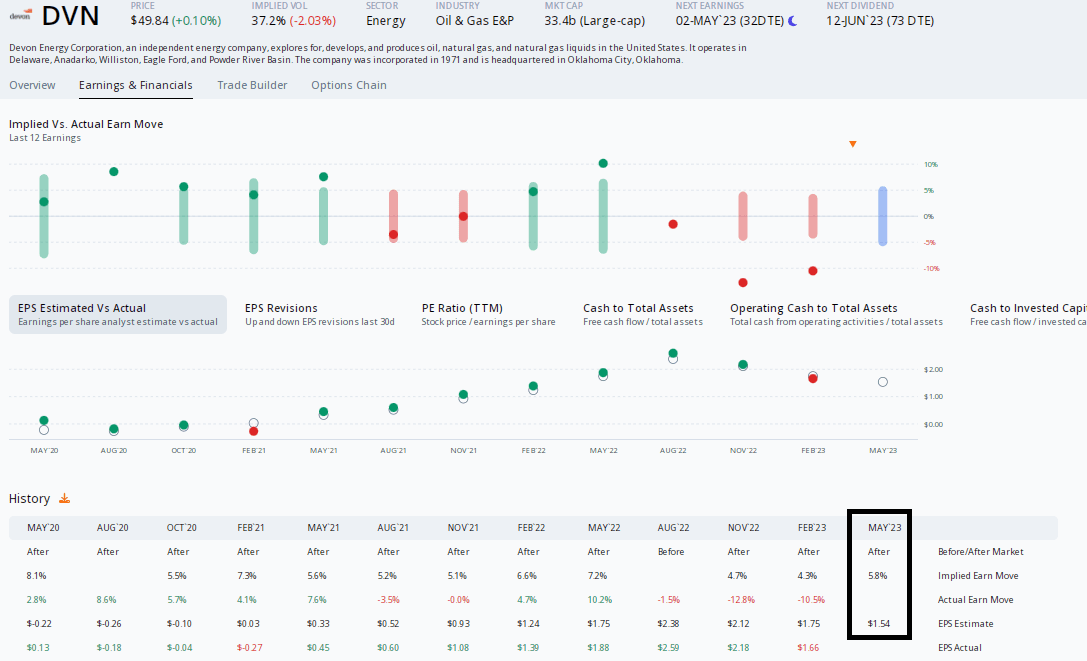The image size is (1087, 661).
Task: Click the 'Implied Earn Move' row label
Action: coord(978,576)
